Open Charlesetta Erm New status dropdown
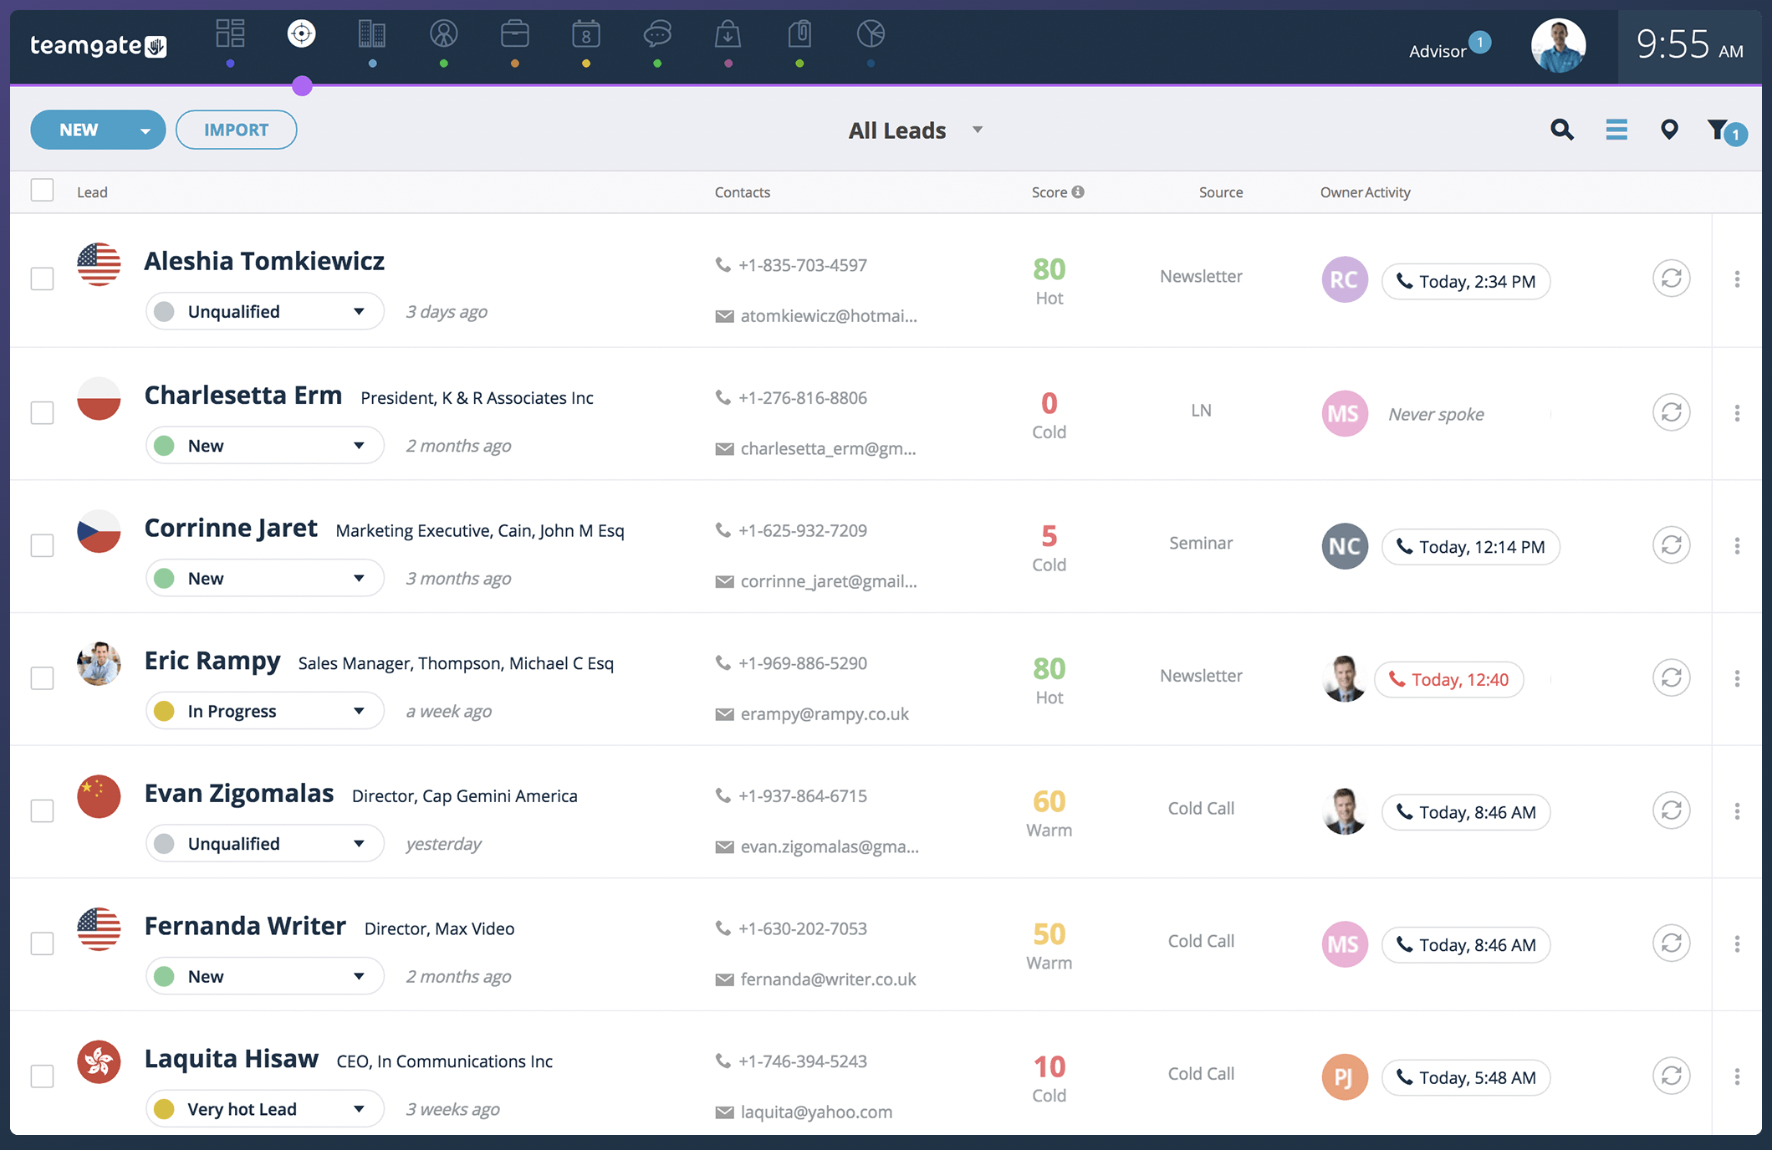 click(265, 445)
